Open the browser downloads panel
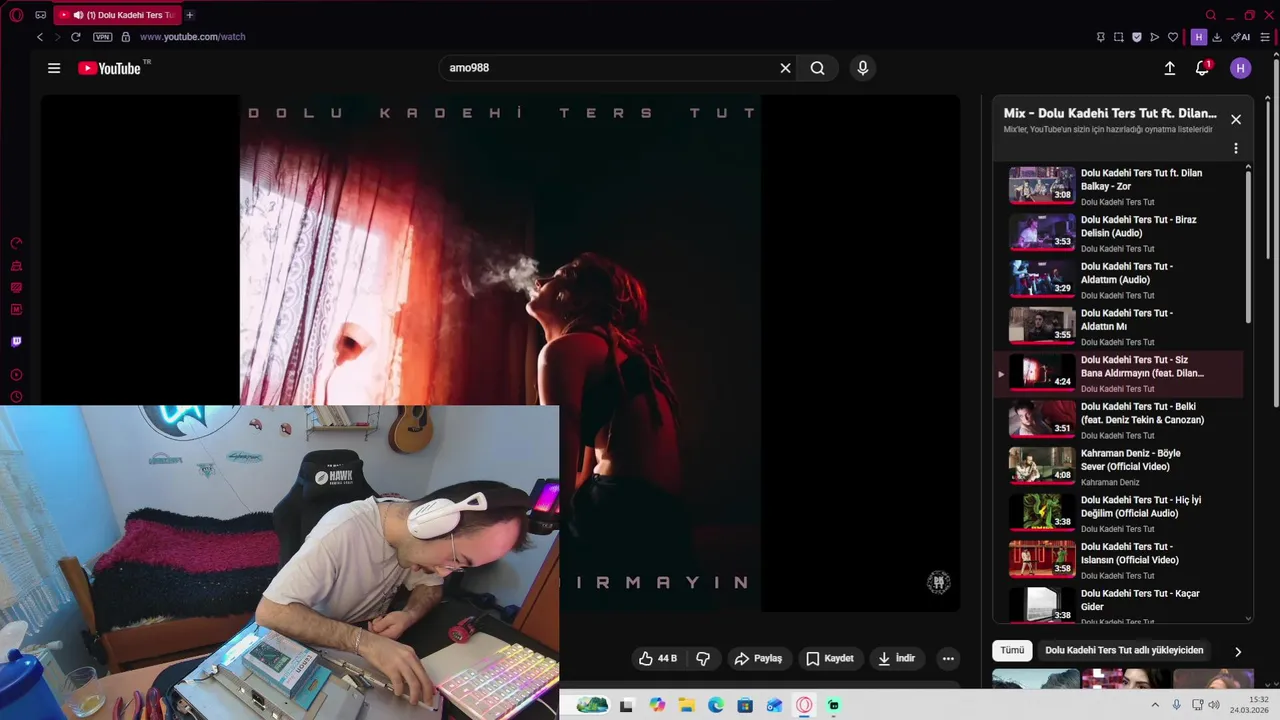This screenshot has height=720, width=1280. pos(1217,37)
